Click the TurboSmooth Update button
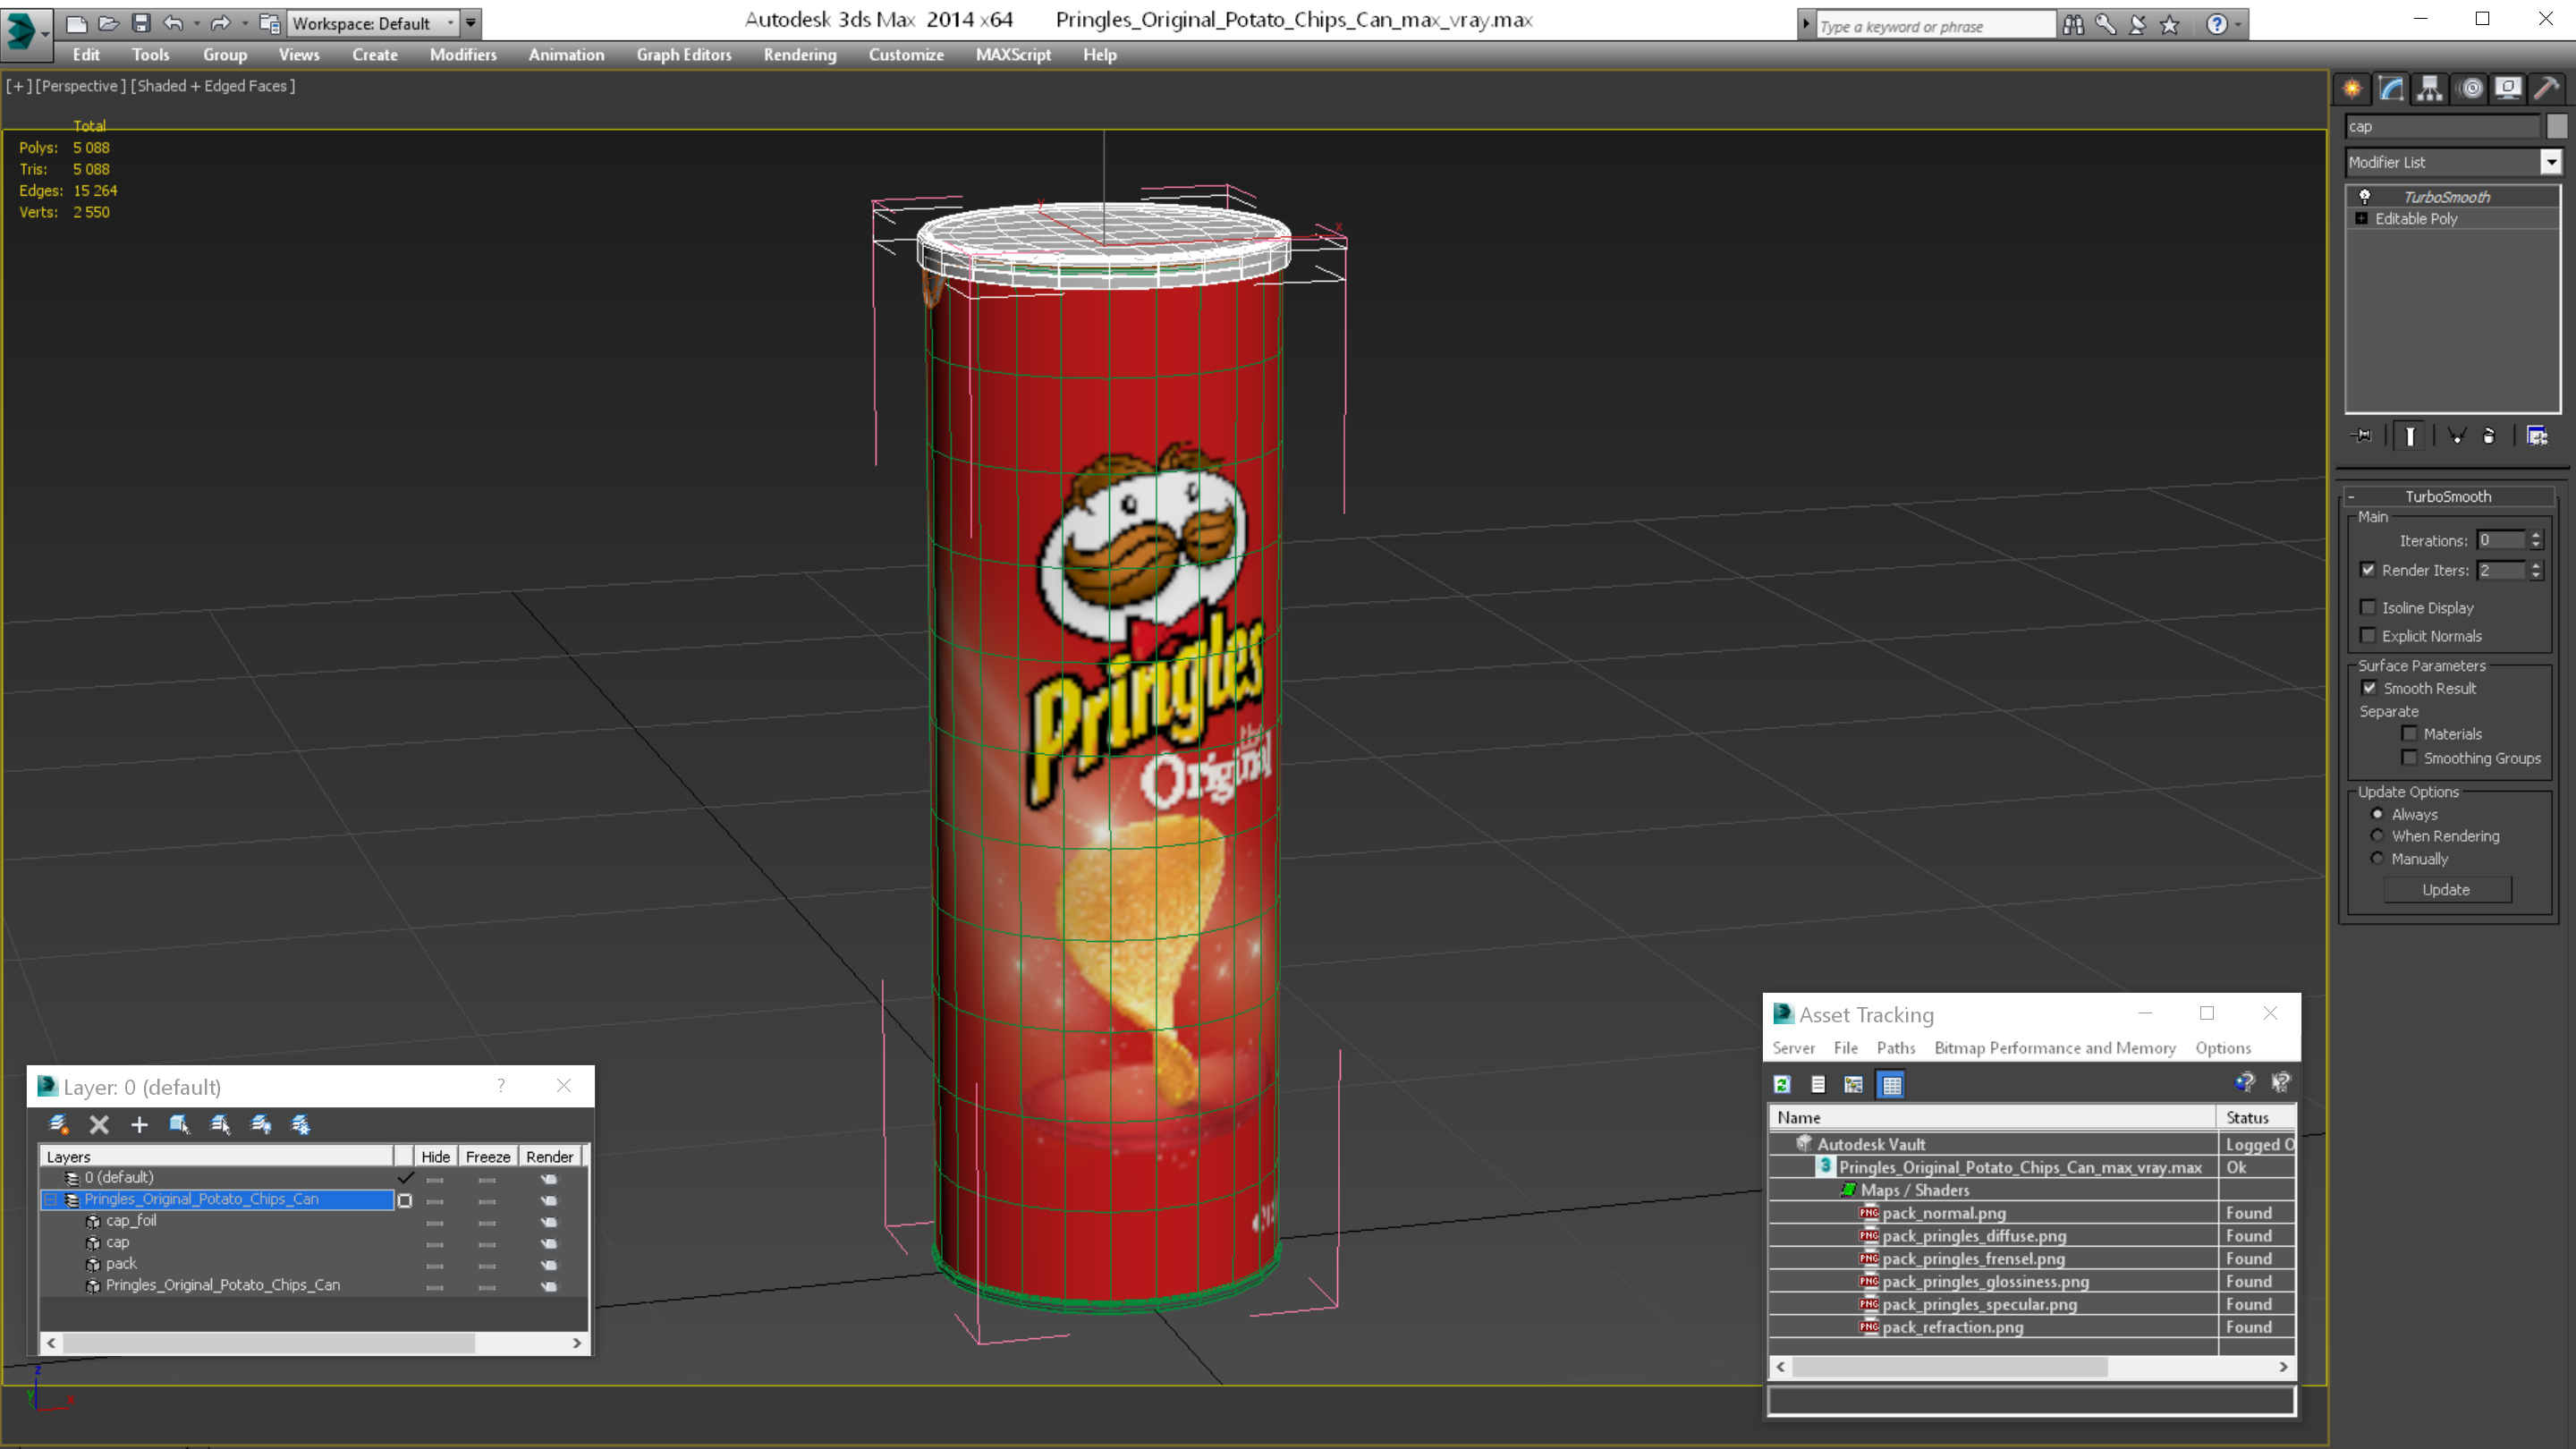The width and height of the screenshot is (2576, 1449). pos(2446,890)
